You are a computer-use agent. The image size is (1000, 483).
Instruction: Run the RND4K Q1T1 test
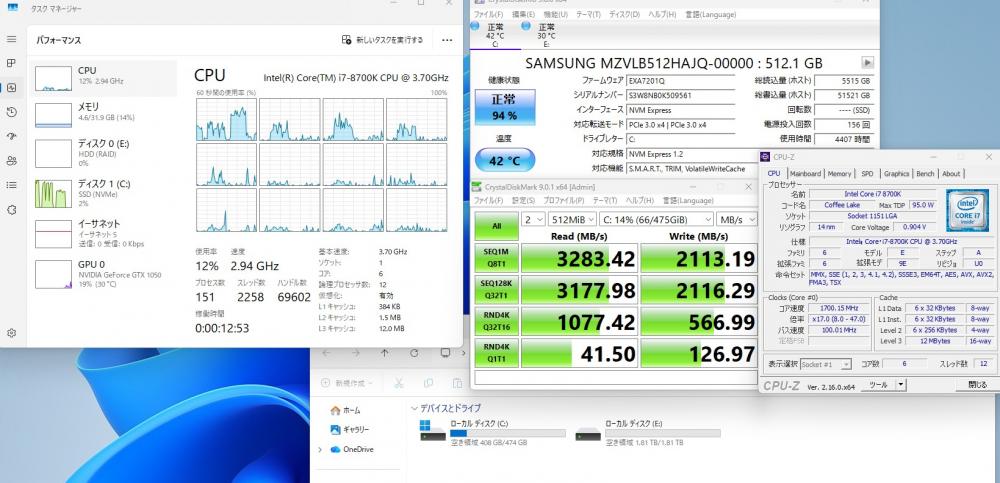click(496, 353)
